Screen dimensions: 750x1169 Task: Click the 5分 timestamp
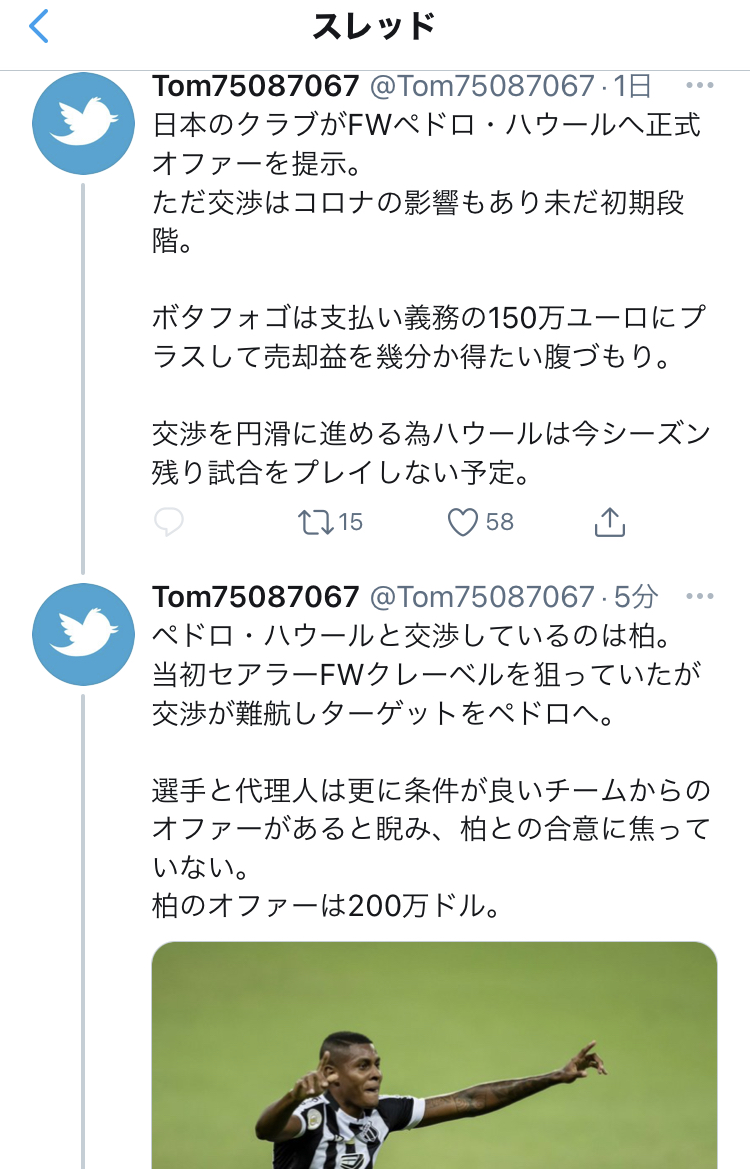(x=635, y=597)
